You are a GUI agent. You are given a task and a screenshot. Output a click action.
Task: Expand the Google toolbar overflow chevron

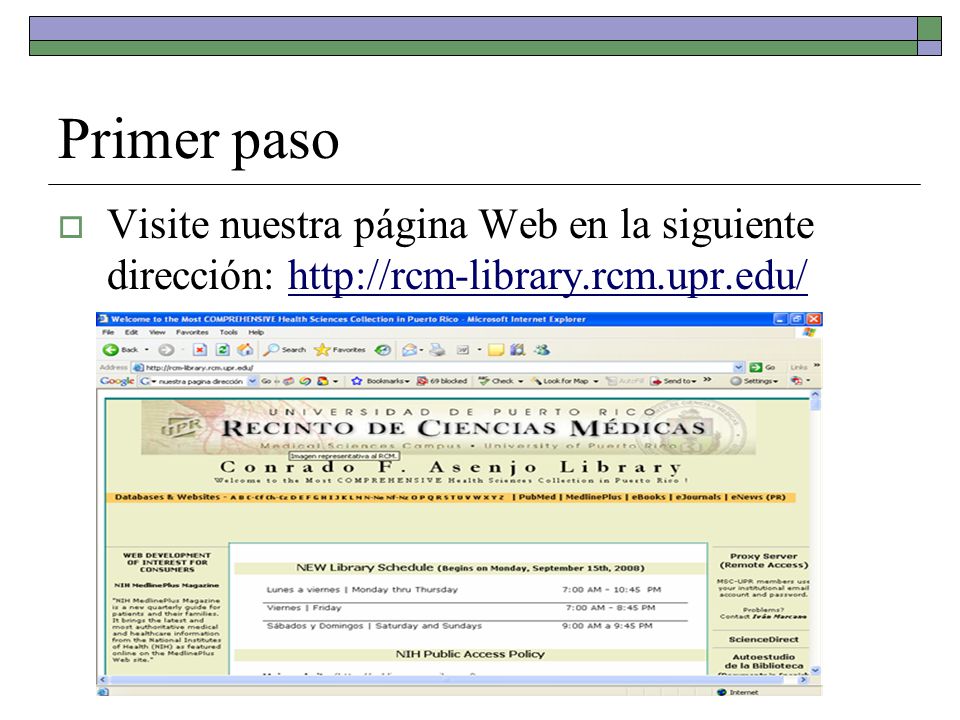point(707,380)
